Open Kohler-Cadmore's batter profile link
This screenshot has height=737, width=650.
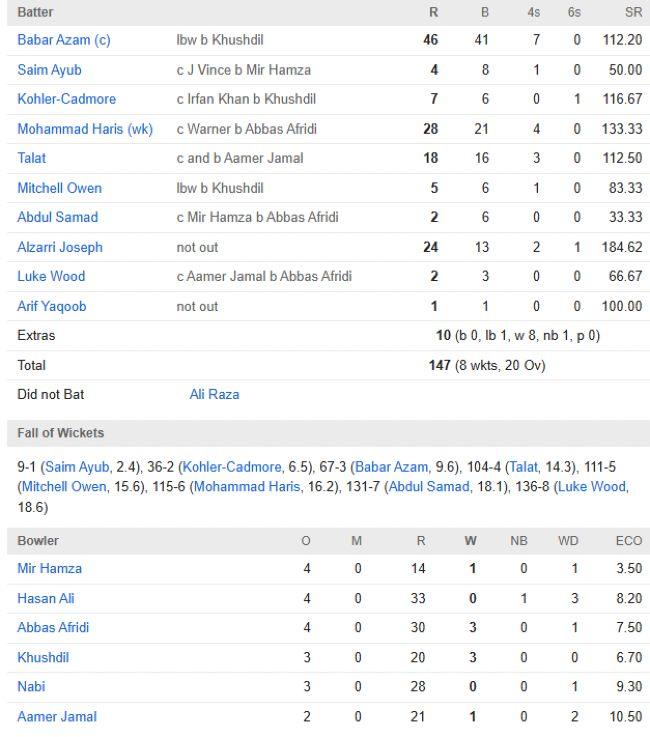pos(66,99)
